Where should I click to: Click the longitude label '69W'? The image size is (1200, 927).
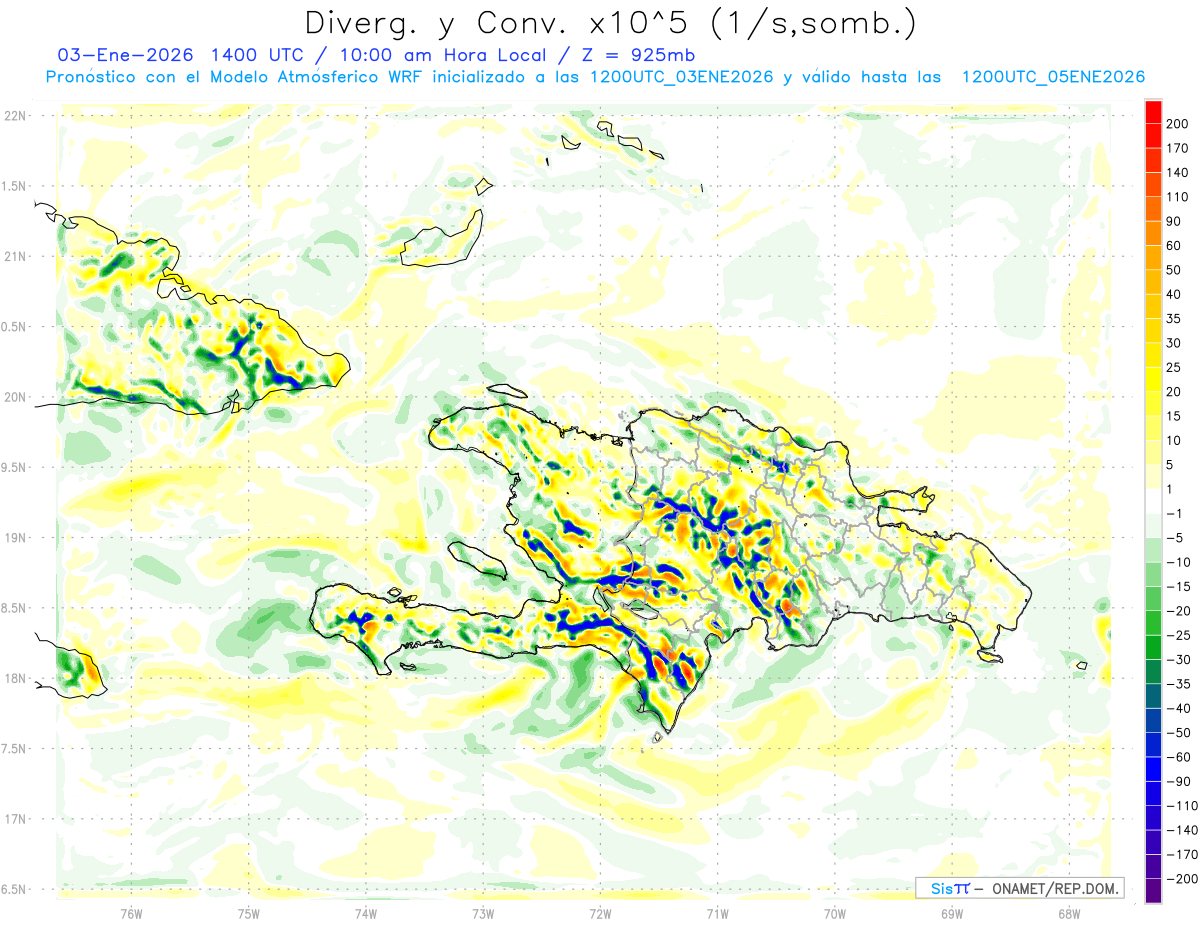952,914
